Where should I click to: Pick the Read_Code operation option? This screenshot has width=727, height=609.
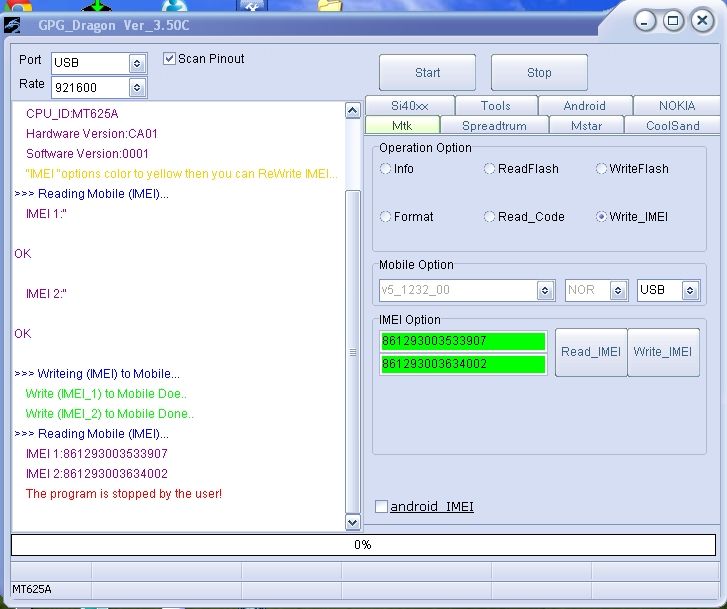[490, 217]
